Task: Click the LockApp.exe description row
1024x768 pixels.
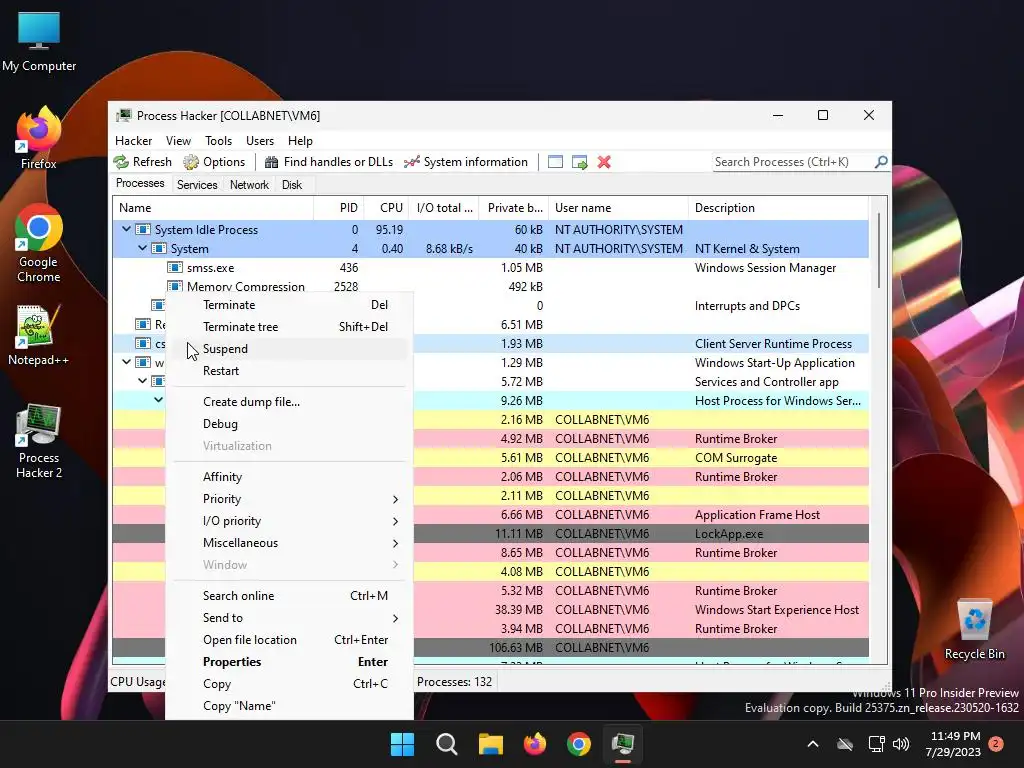Action: 729,534
